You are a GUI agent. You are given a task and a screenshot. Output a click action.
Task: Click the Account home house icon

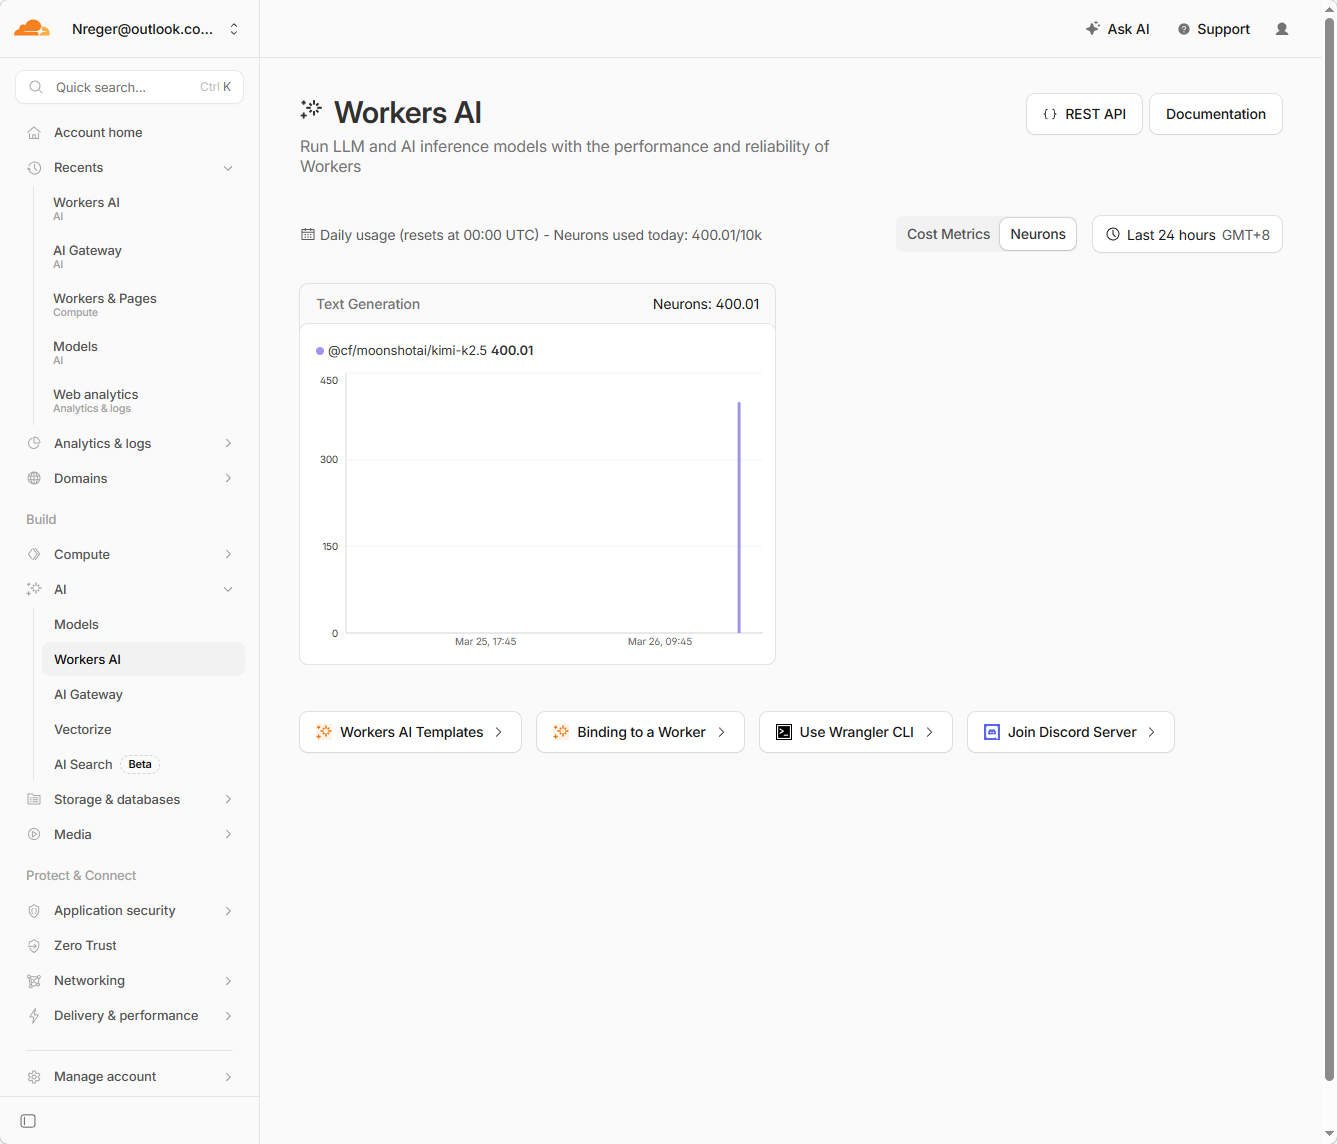click(x=34, y=133)
